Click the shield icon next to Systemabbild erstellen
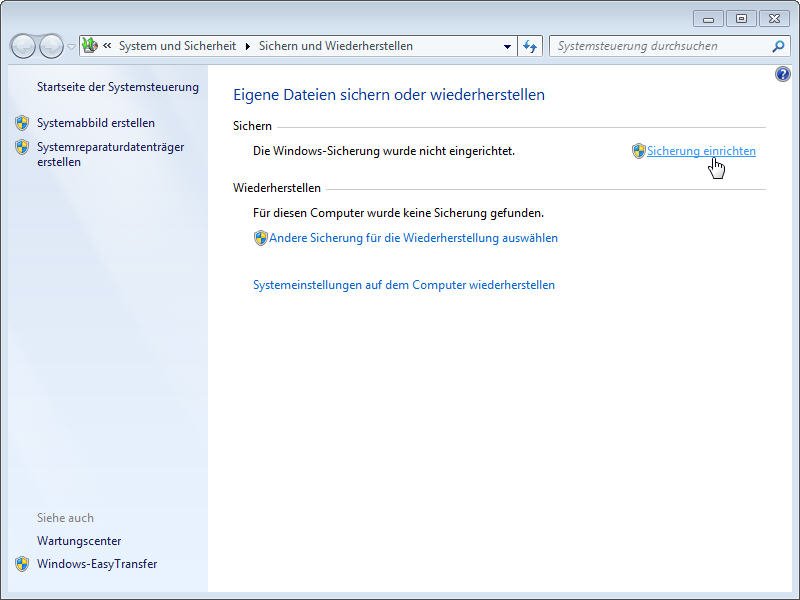800x600 pixels. click(23, 124)
